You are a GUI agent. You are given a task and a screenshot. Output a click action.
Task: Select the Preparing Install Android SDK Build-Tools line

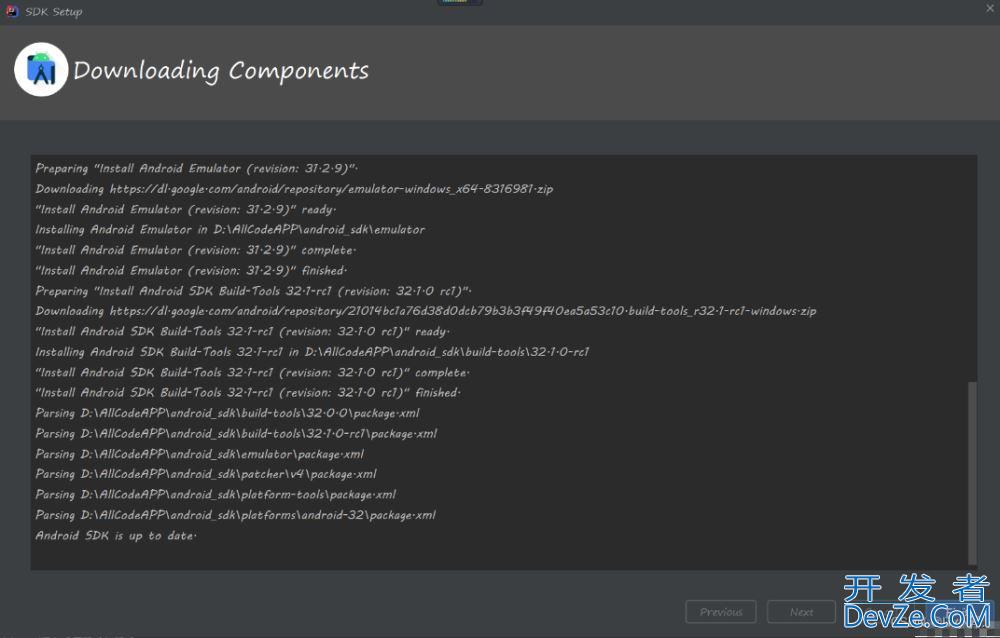(x=253, y=291)
